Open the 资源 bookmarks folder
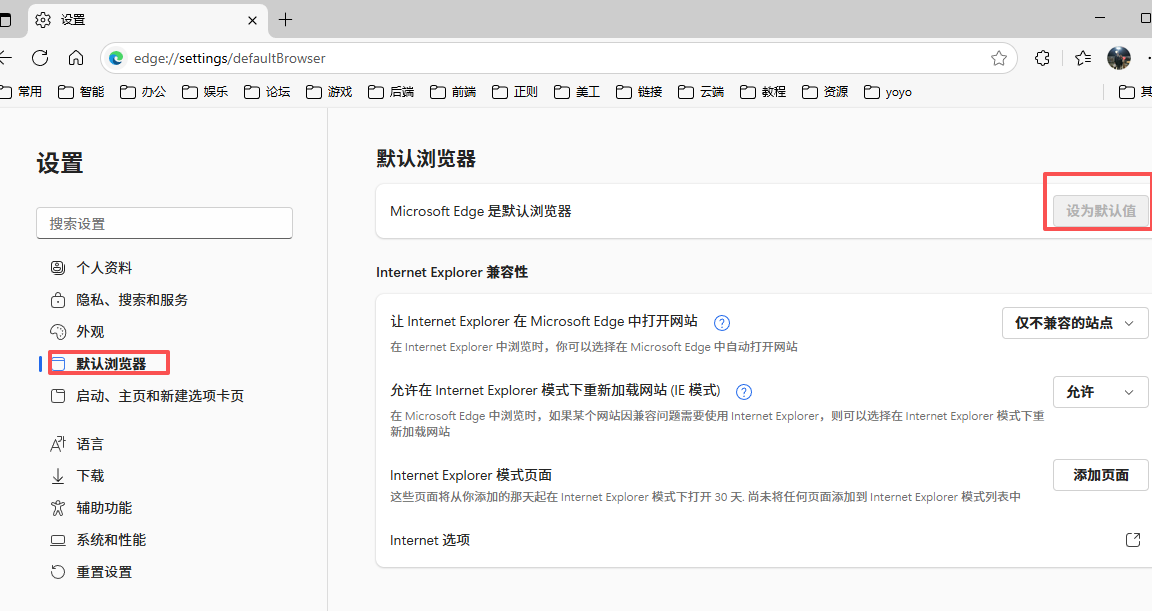1152x611 pixels. coord(825,92)
